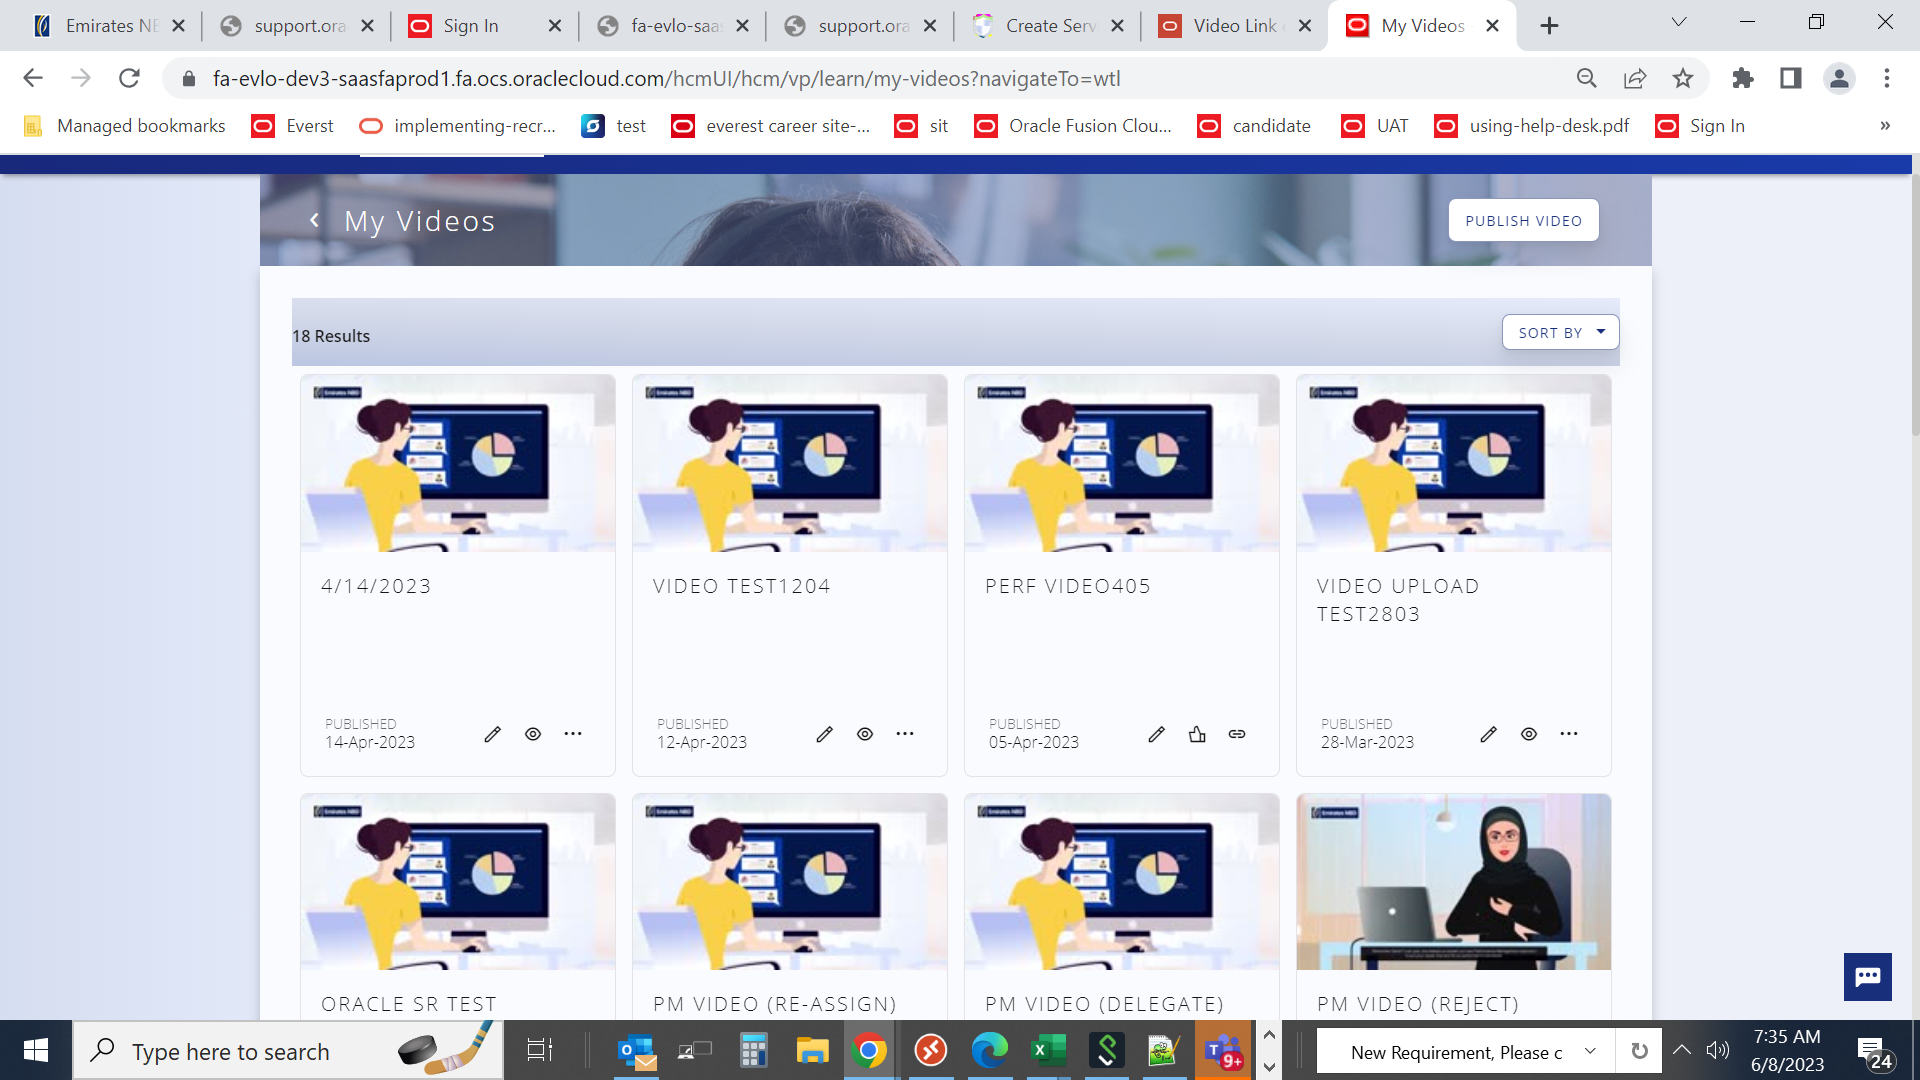Show the eye indicator on VIDEO UPLOAD TEST2803

1528,734
